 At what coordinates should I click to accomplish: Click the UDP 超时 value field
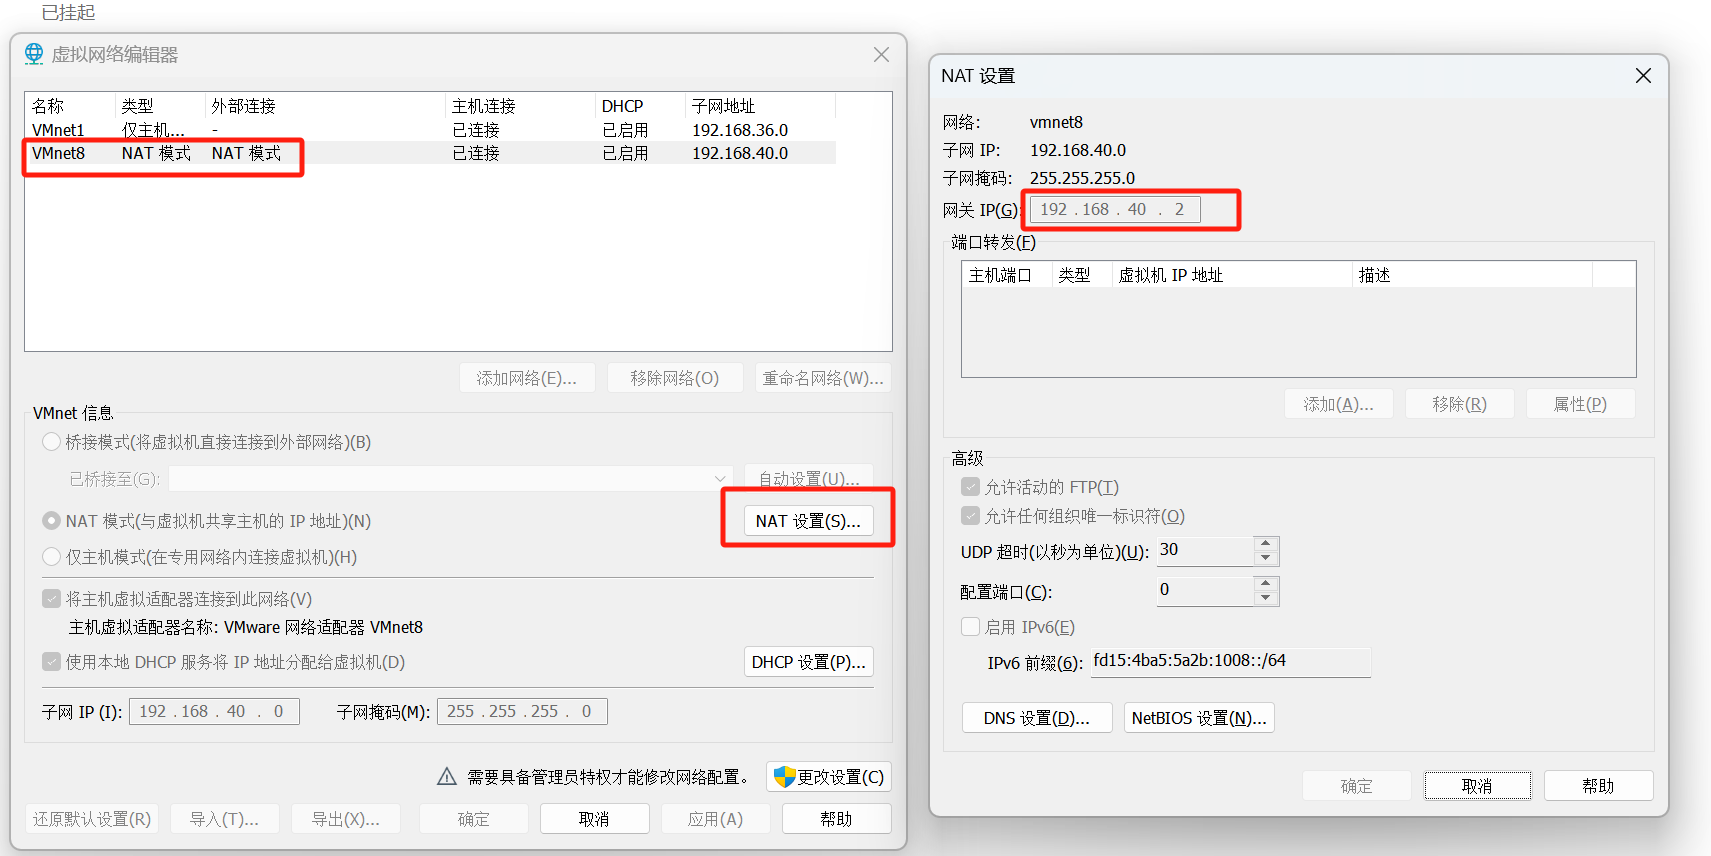[x=1205, y=551]
